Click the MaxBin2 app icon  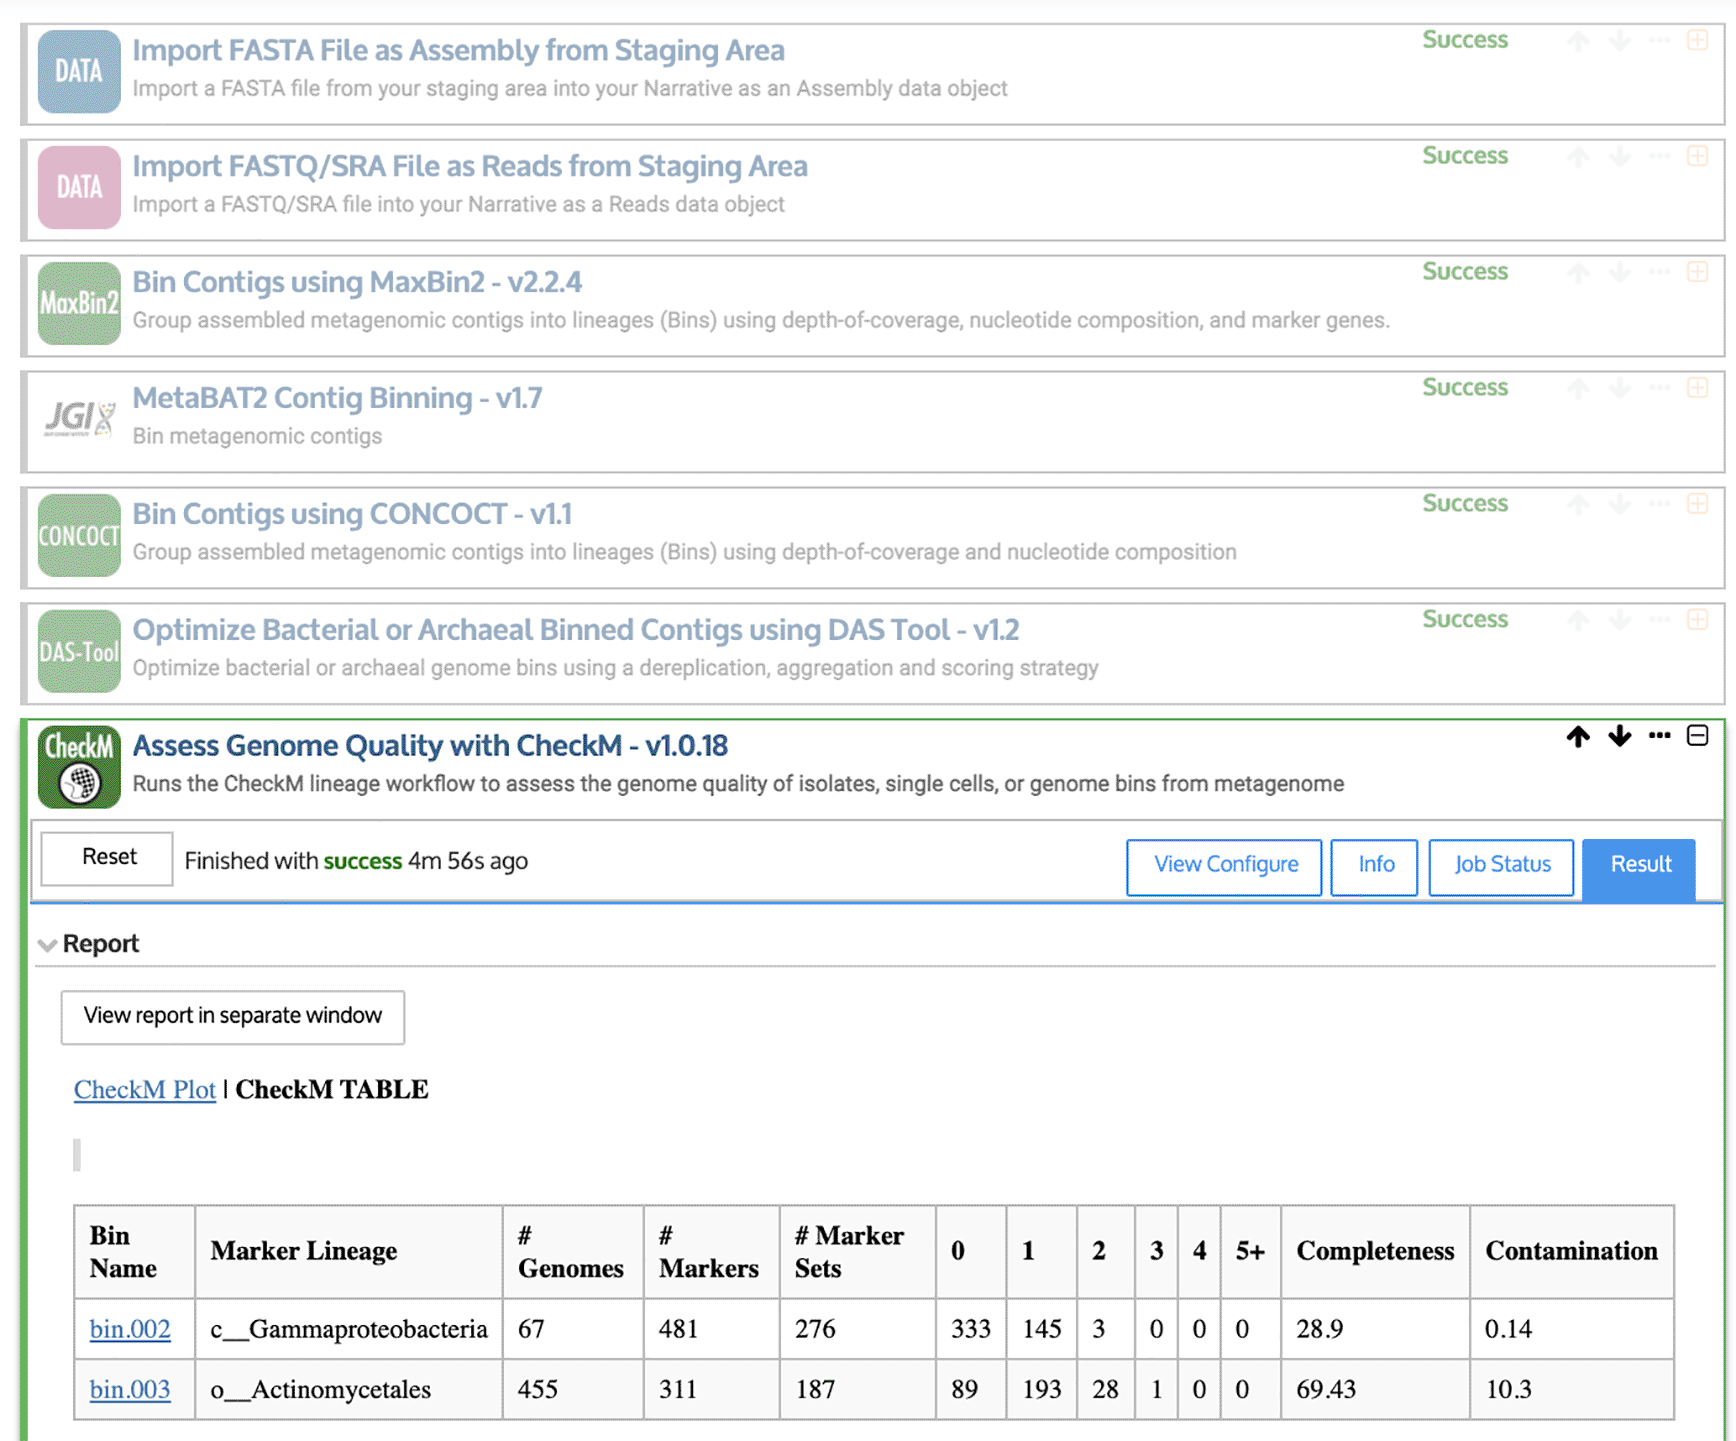[x=79, y=303]
